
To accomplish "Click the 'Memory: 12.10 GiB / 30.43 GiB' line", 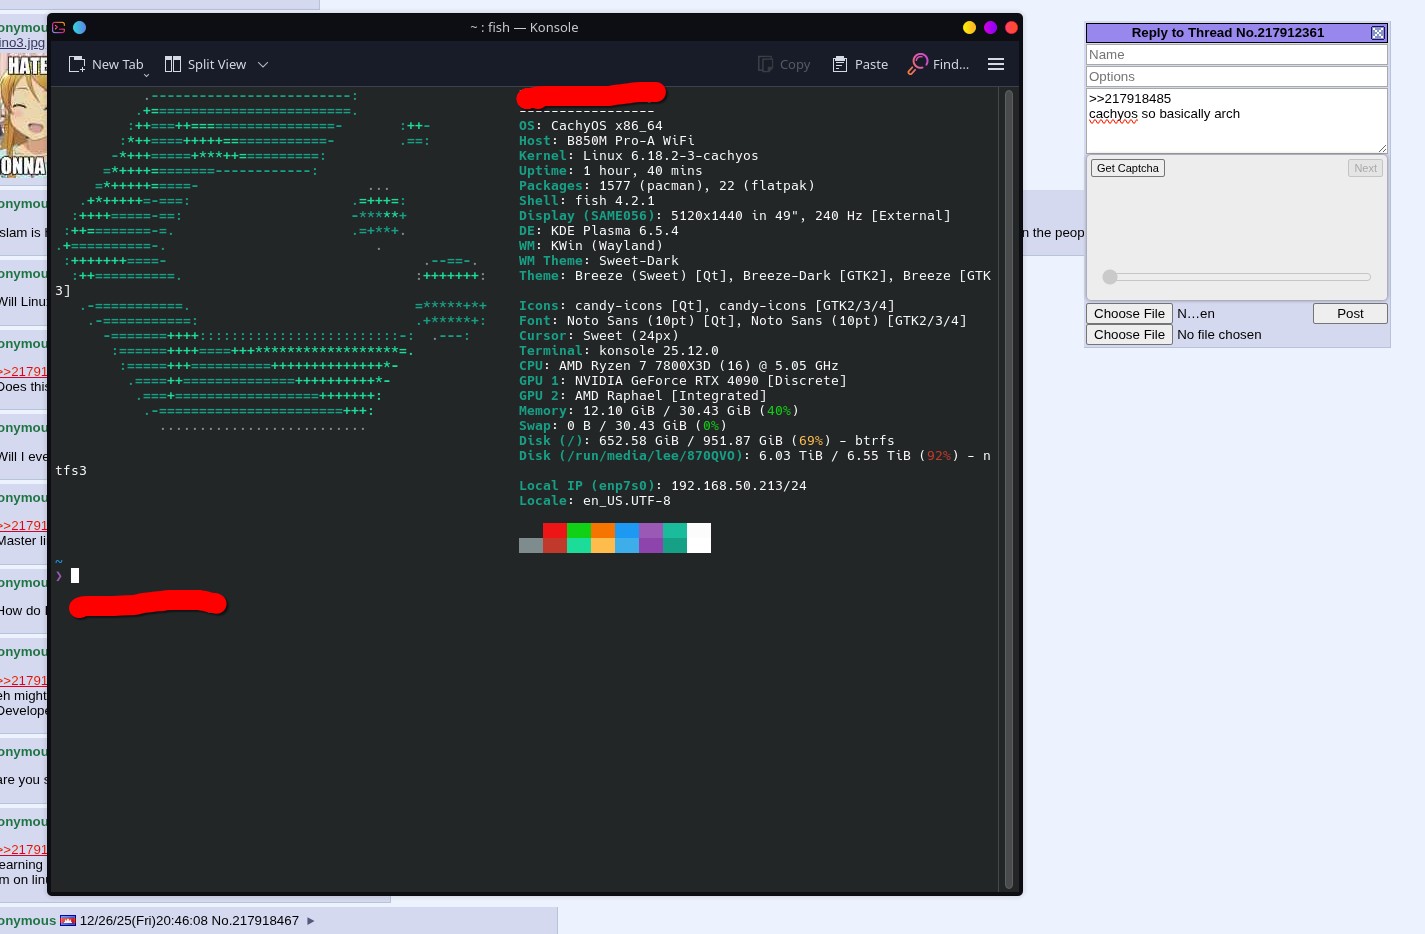I will coord(659,411).
